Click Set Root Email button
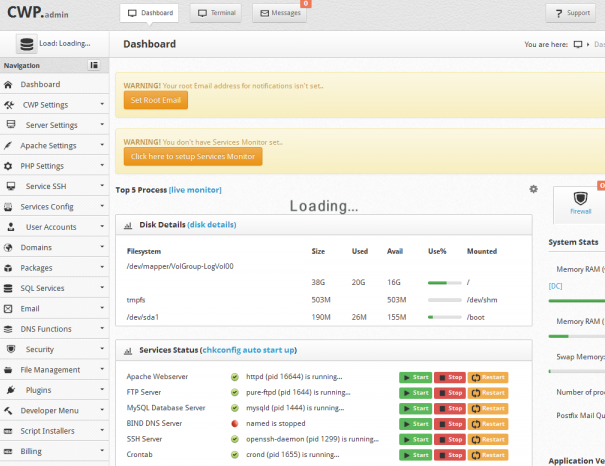The image size is (605, 466). point(155,100)
